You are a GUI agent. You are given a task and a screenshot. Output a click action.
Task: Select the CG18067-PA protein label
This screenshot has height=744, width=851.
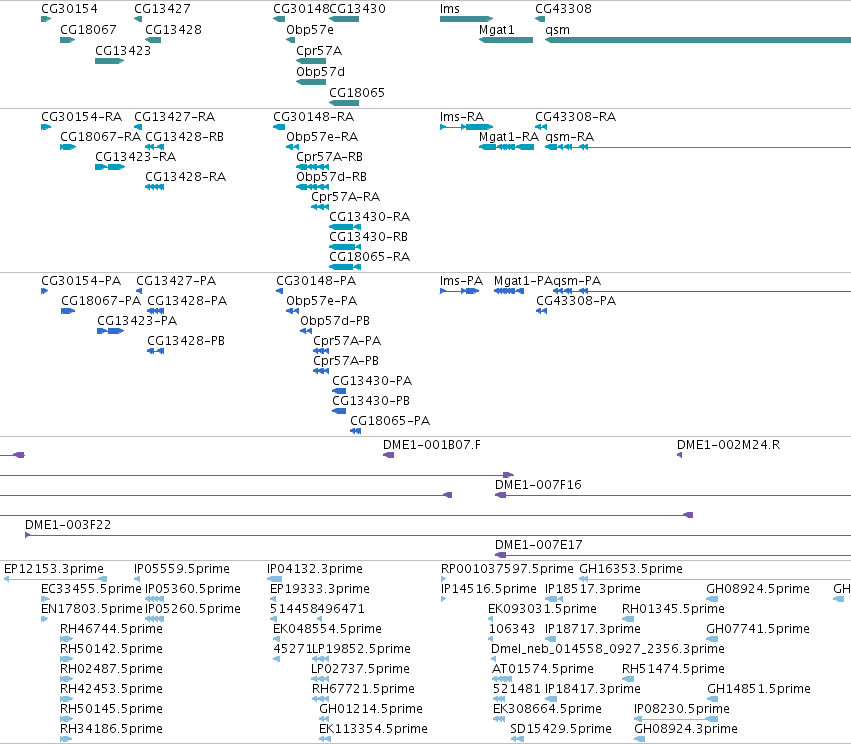(101, 301)
